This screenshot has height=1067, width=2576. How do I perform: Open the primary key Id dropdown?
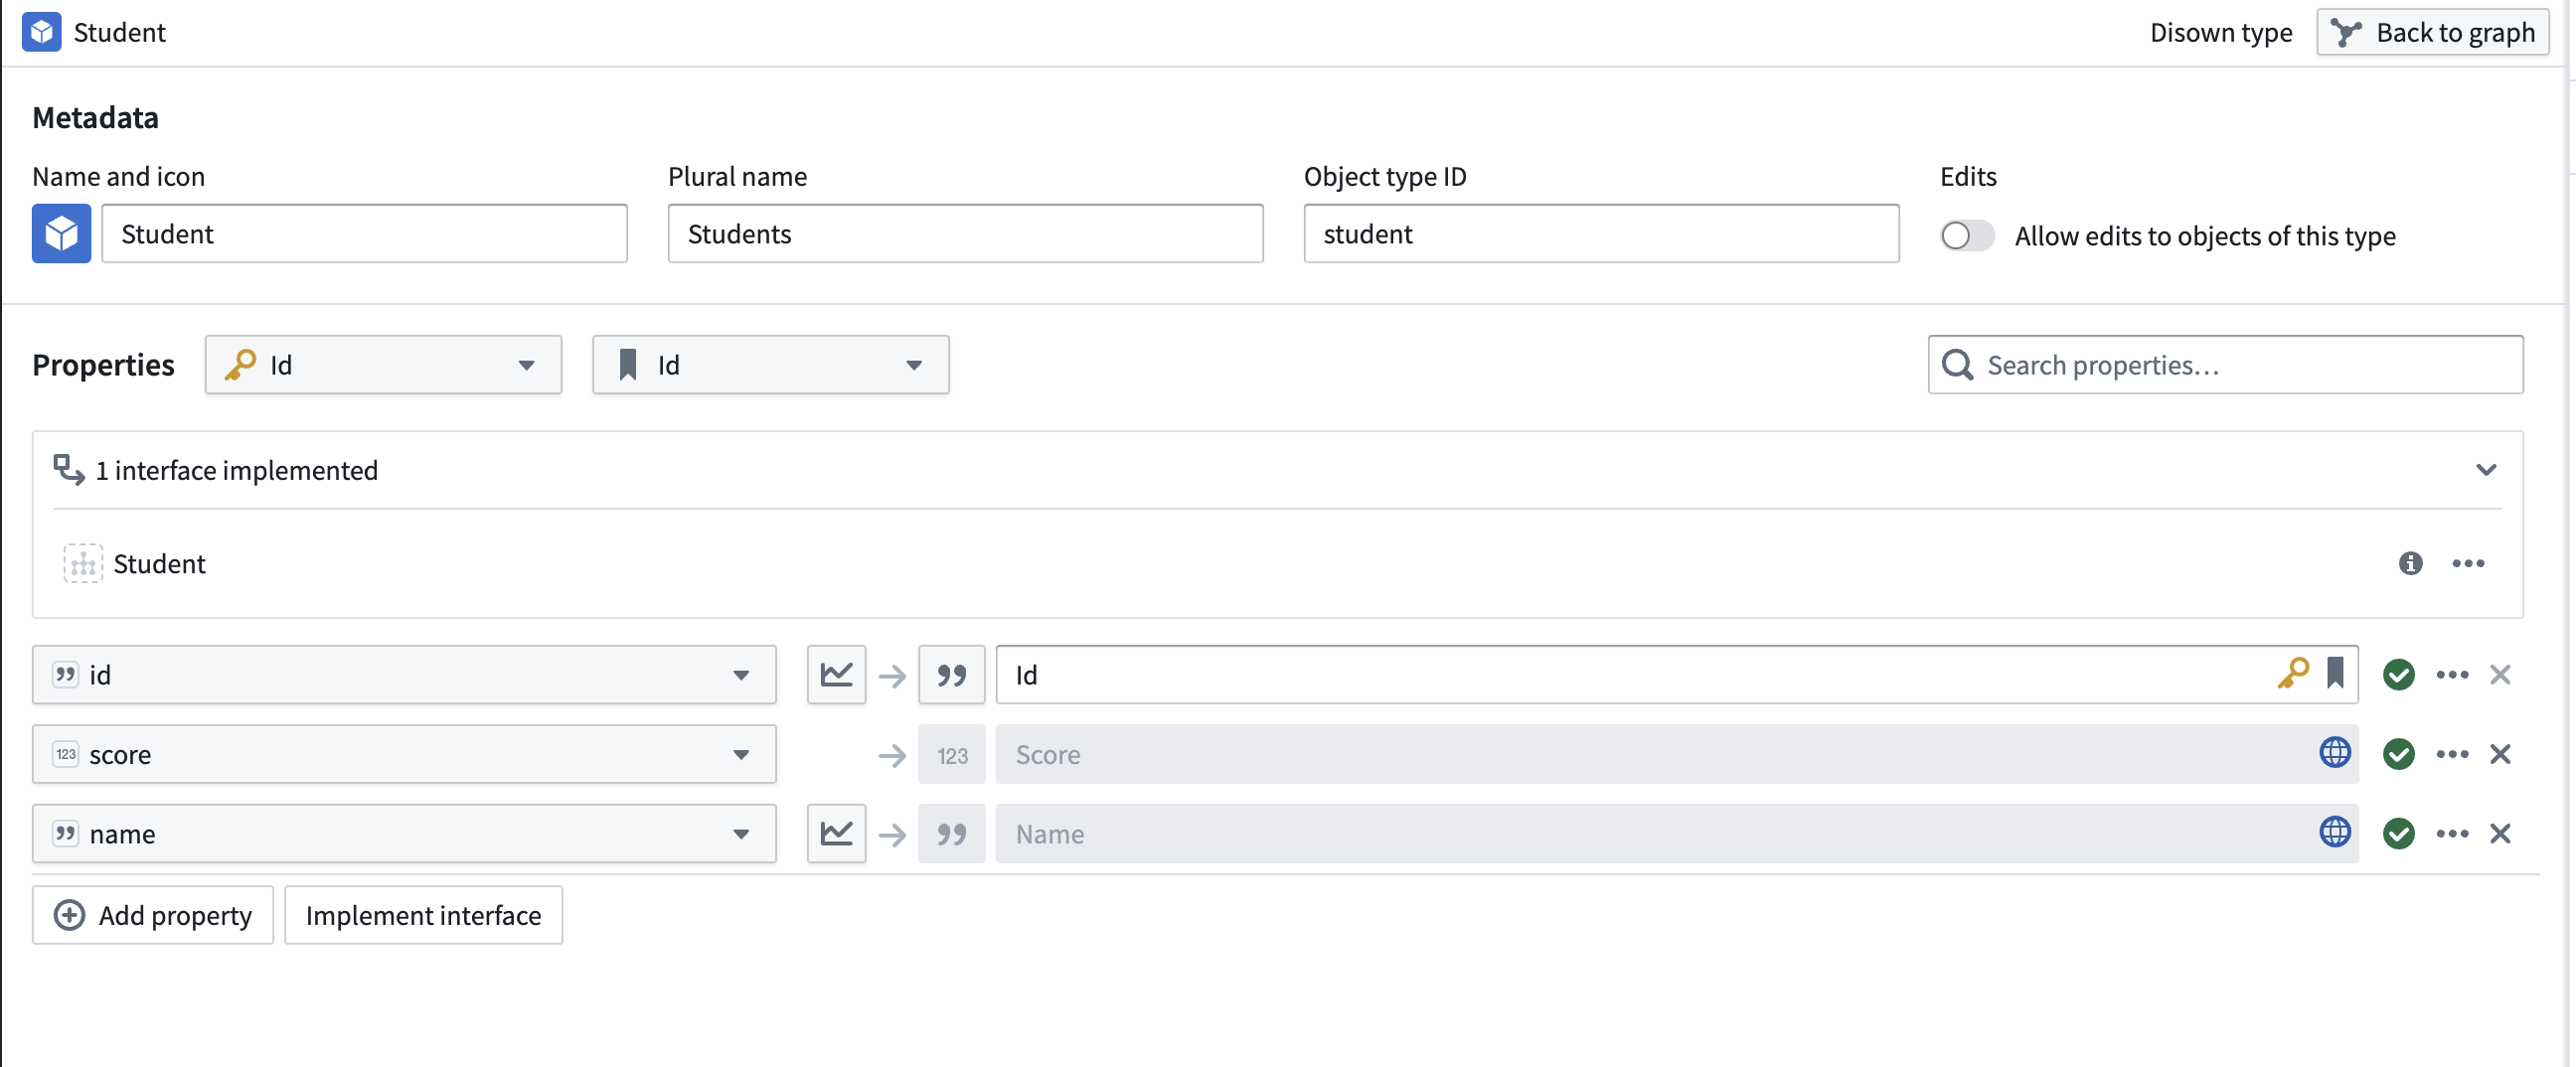pyautogui.click(x=383, y=365)
